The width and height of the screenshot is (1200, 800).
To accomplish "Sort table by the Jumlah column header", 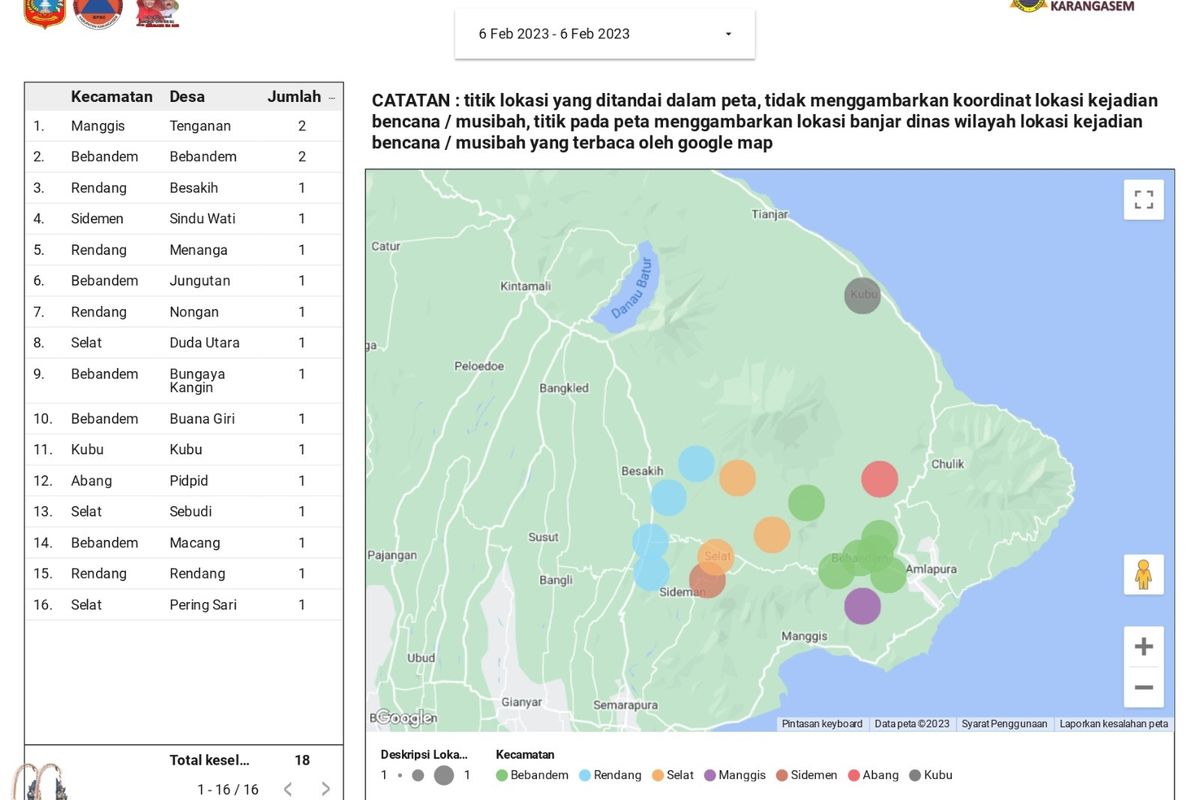I will tap(294, 97).
